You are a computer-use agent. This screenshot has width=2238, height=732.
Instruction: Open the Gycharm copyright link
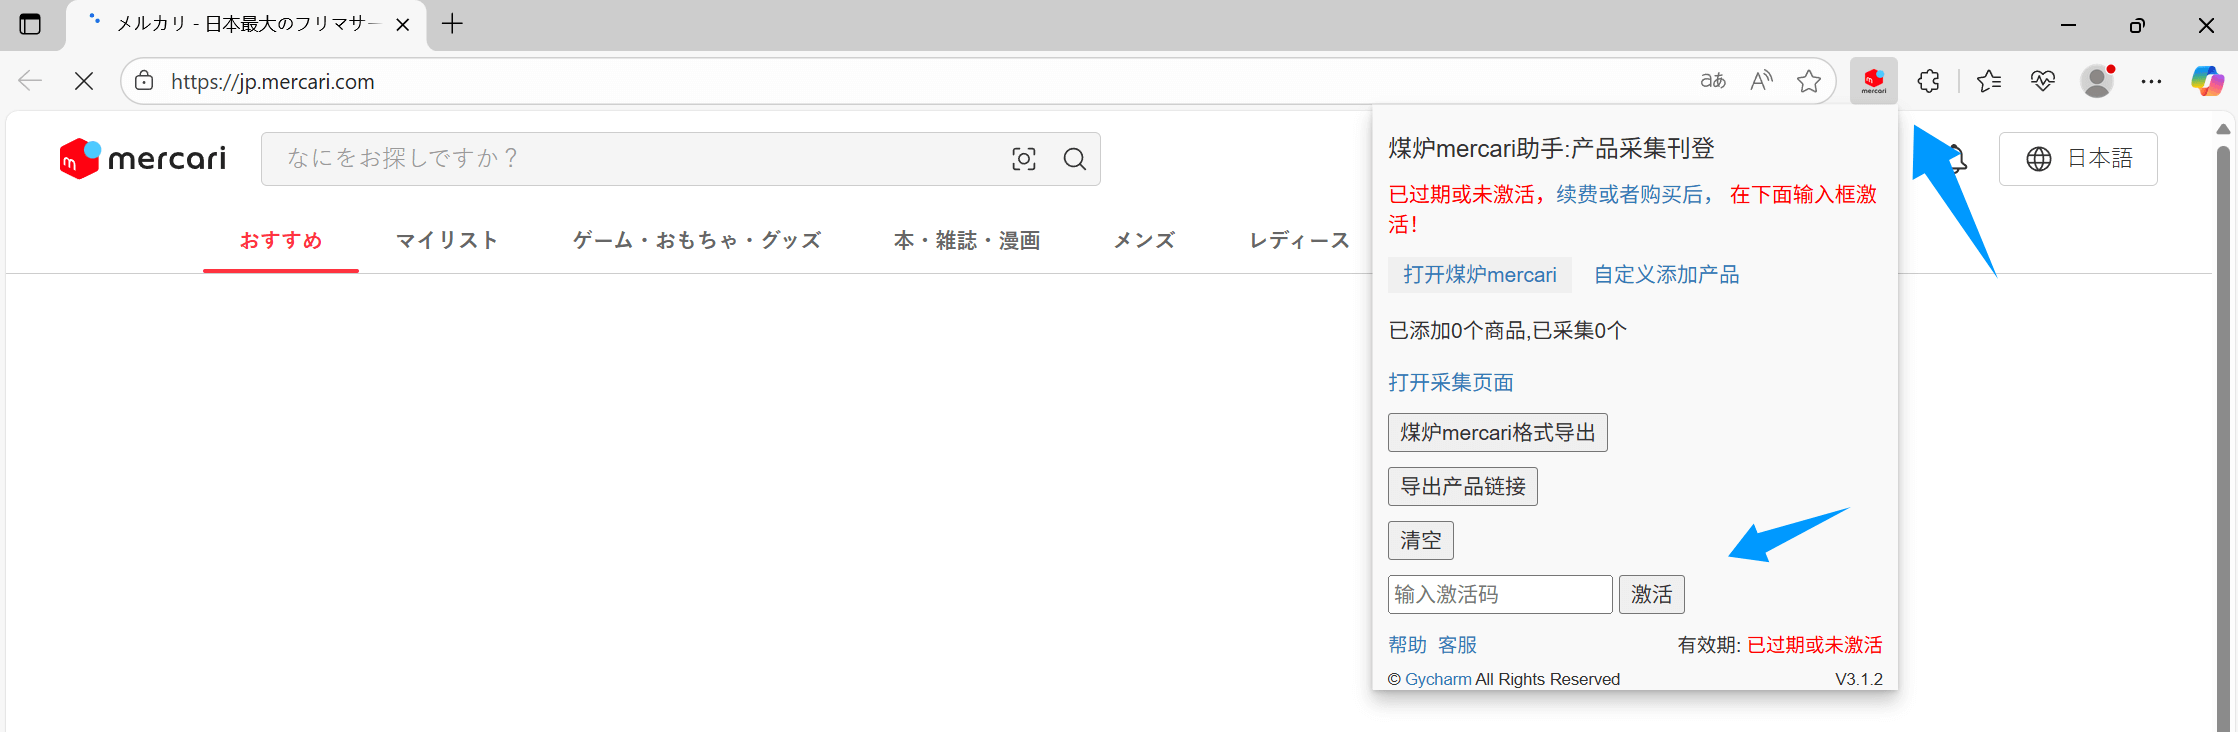pos(1438,680)
